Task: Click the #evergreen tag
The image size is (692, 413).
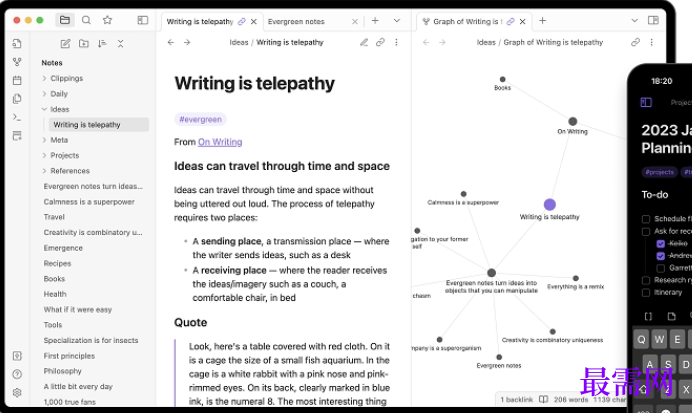Action: [200, 119]
